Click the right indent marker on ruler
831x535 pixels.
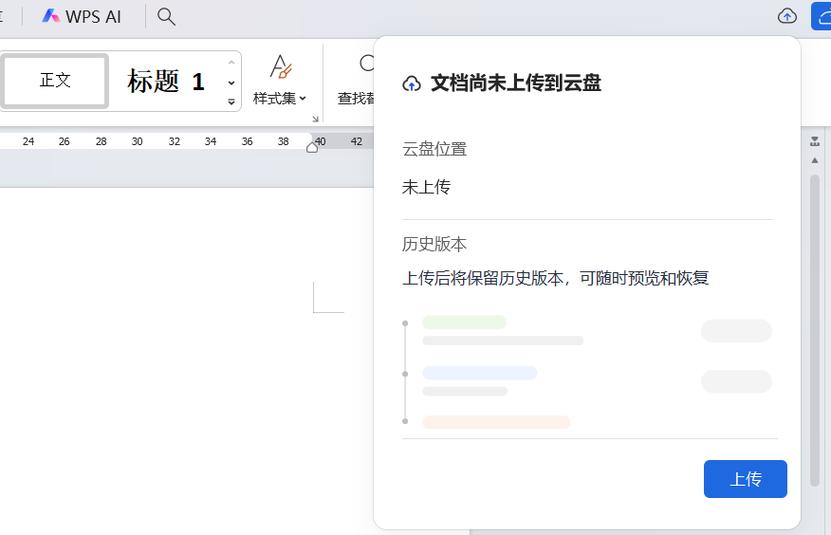tap(312, 148)
